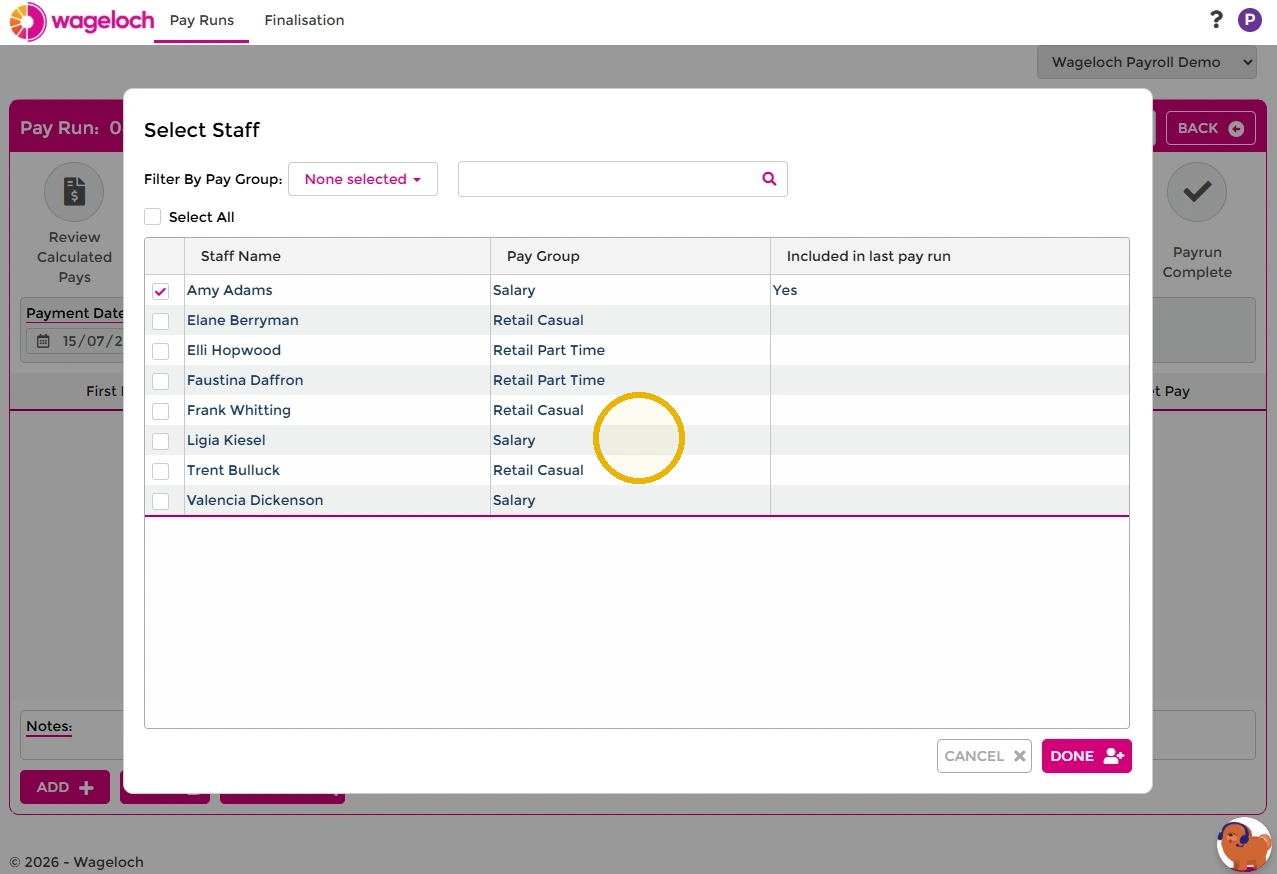Click the name Frank Whitting

tap(238, 410)
